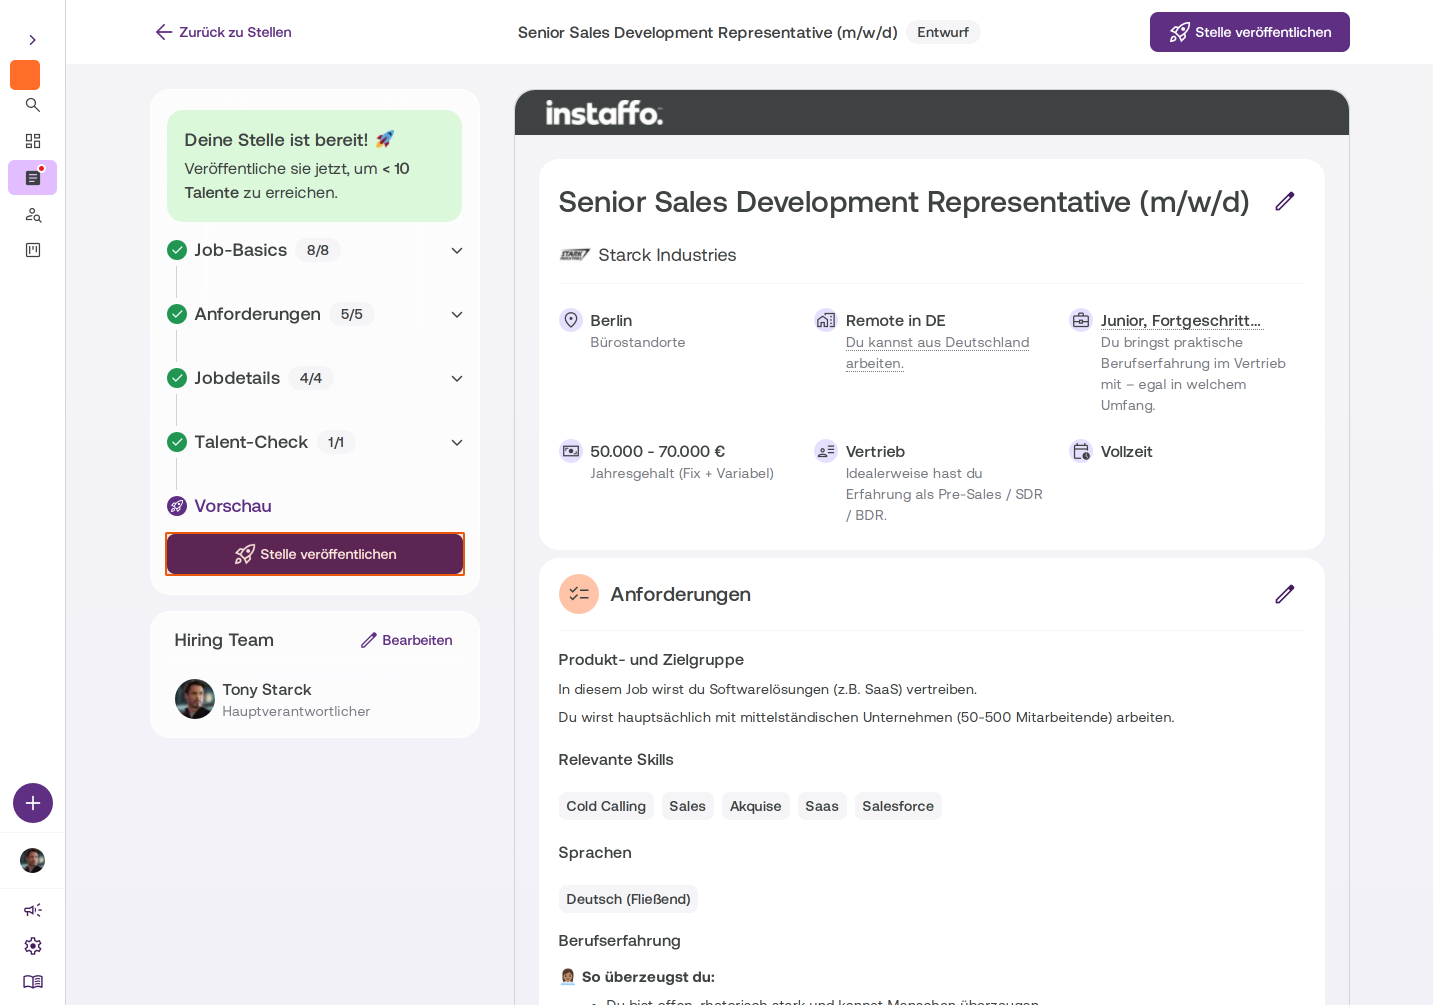The width and height of the screenshot is (1433, 1005).
Task: Click Bearbeiten for Hiring Team
Action: point(407,640)
